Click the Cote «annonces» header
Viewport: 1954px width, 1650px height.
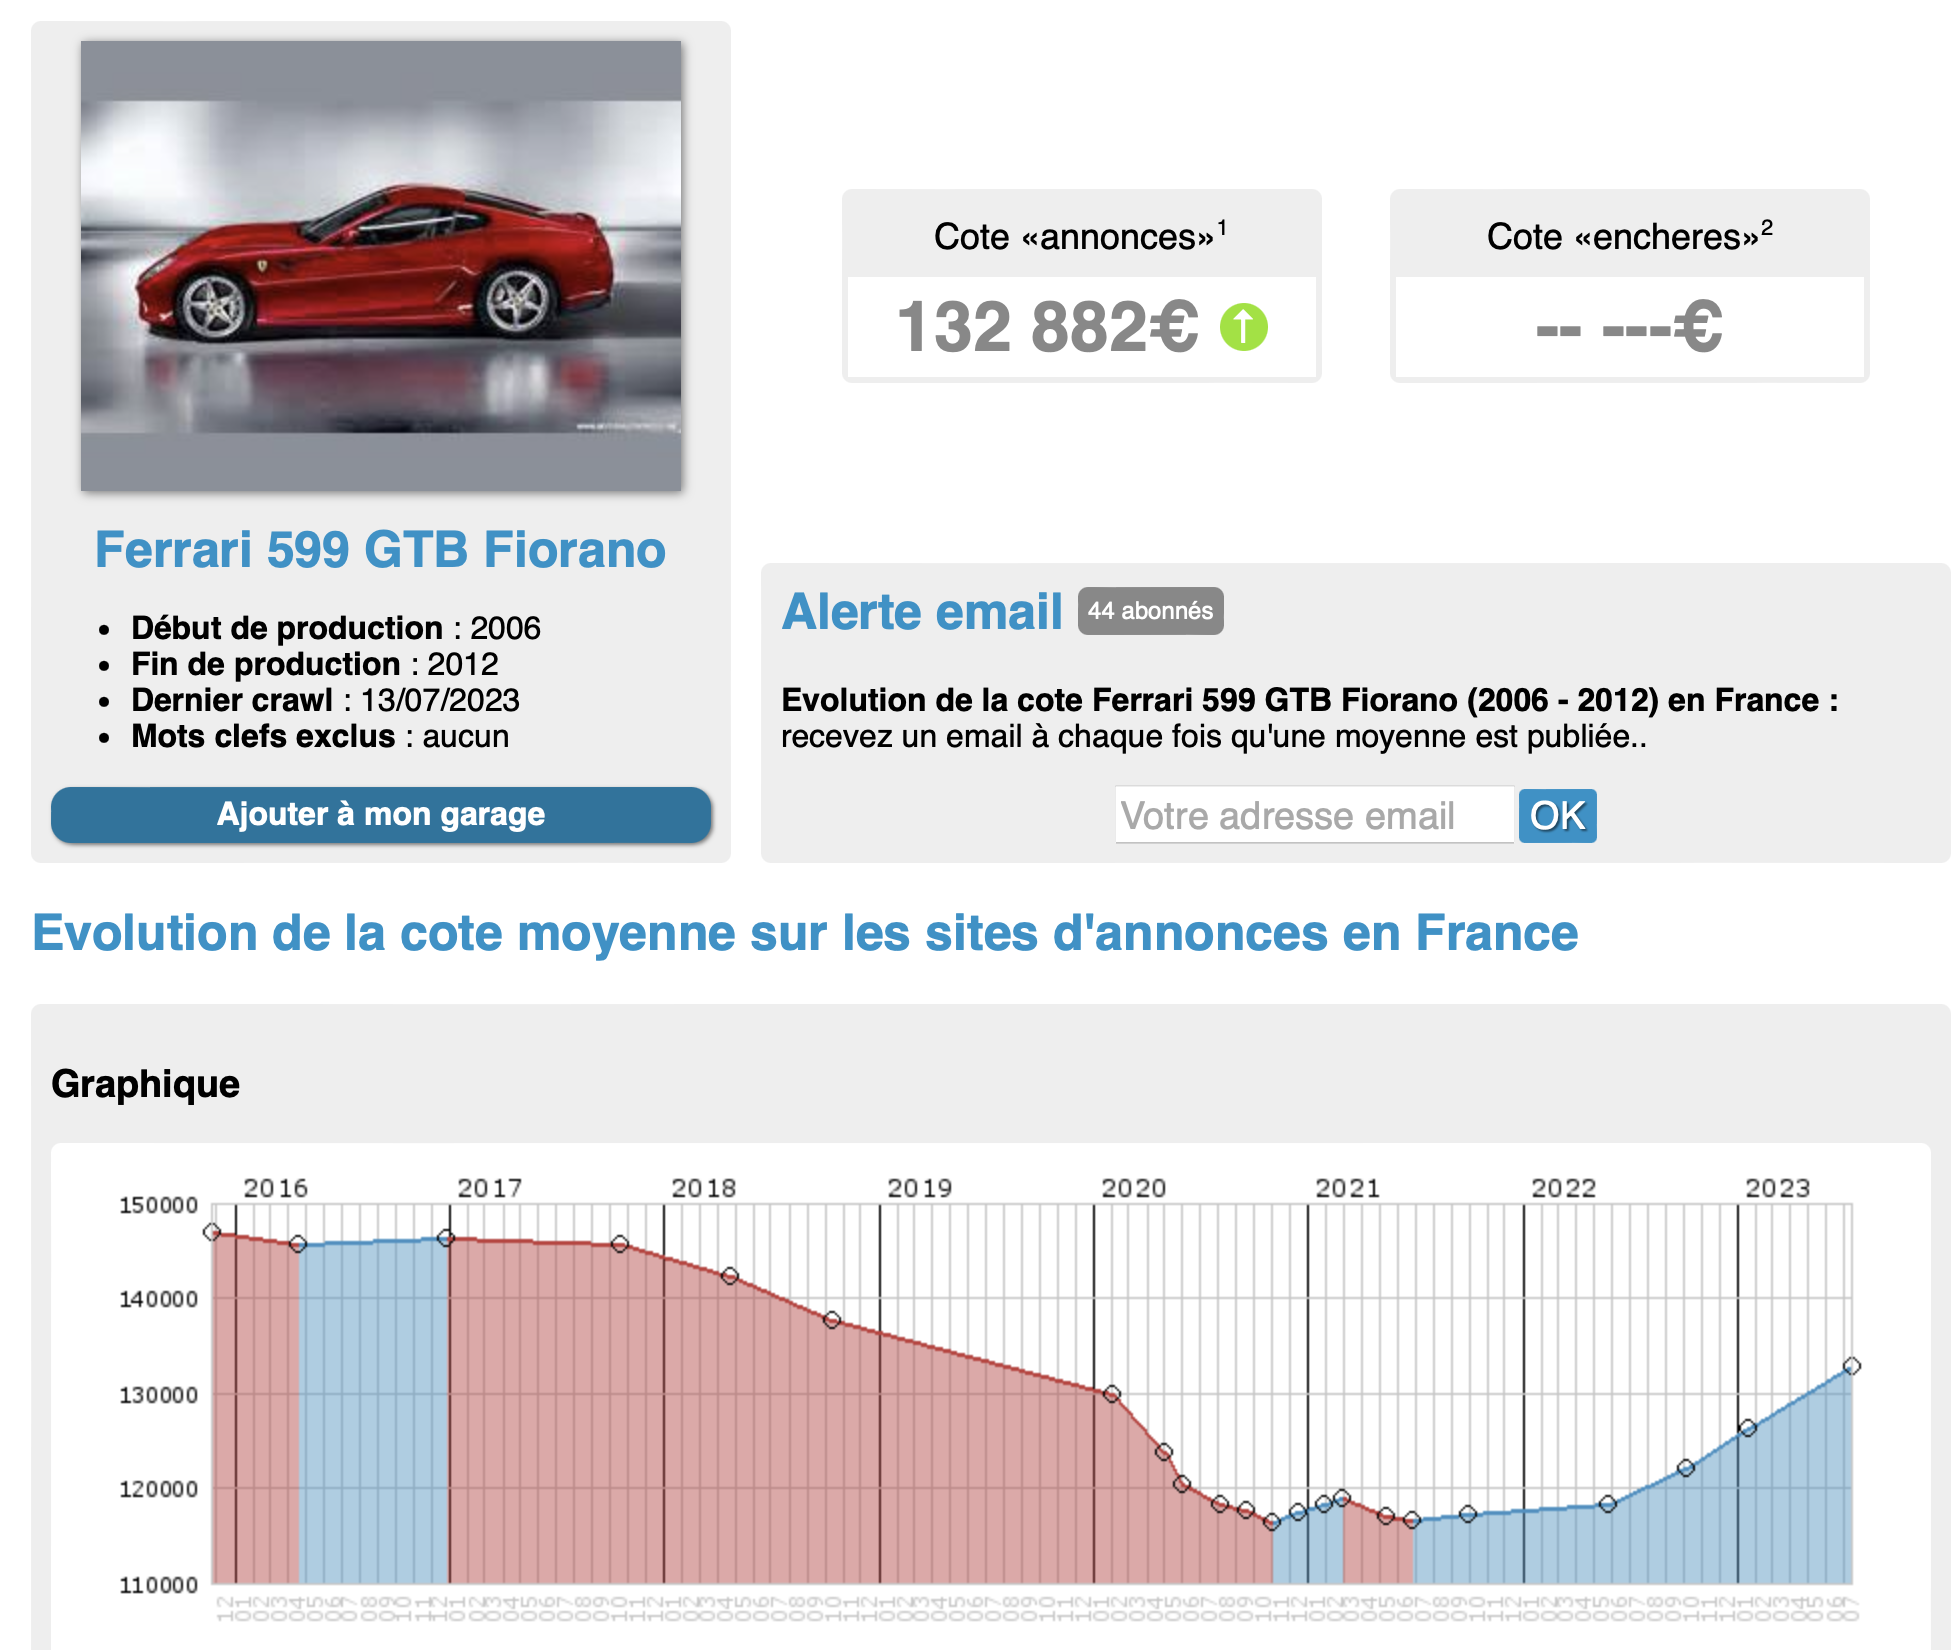tap(1080, 236)
